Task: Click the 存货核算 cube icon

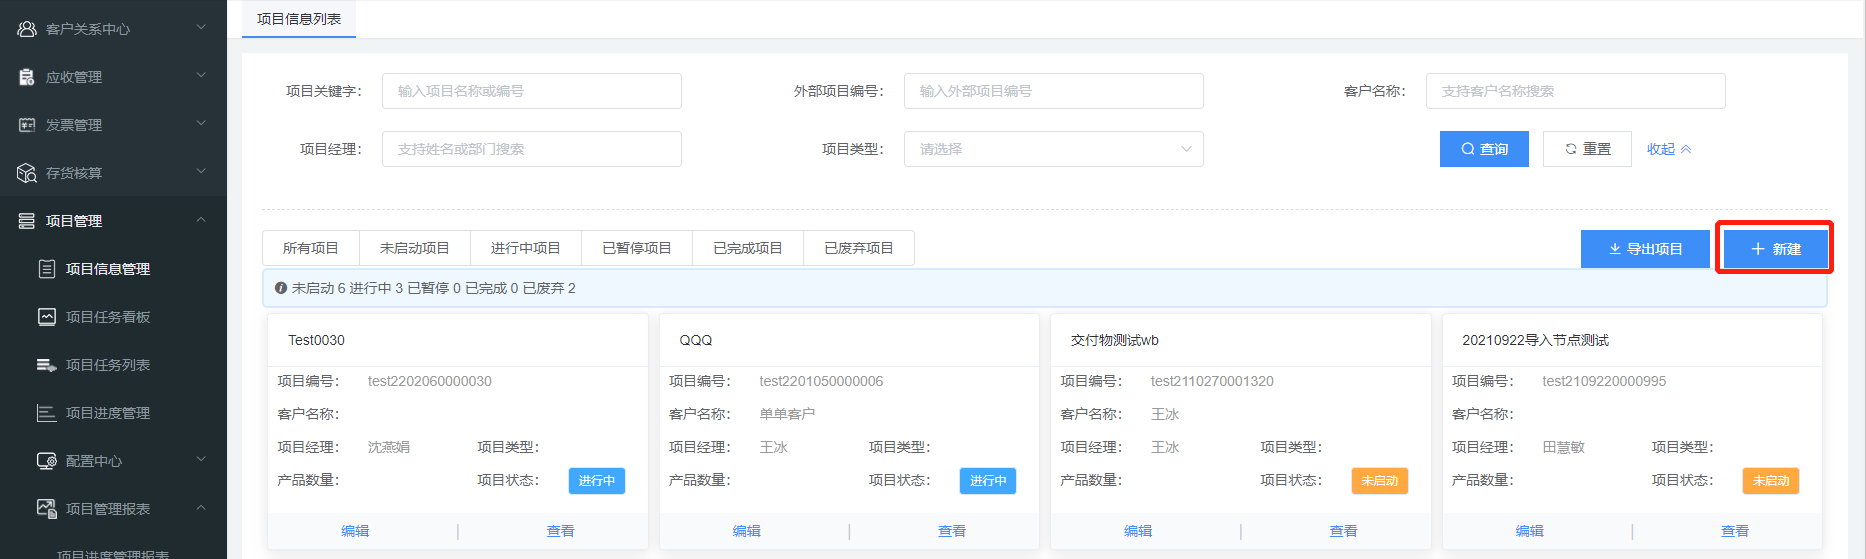Action: click(x=27, y=173)
